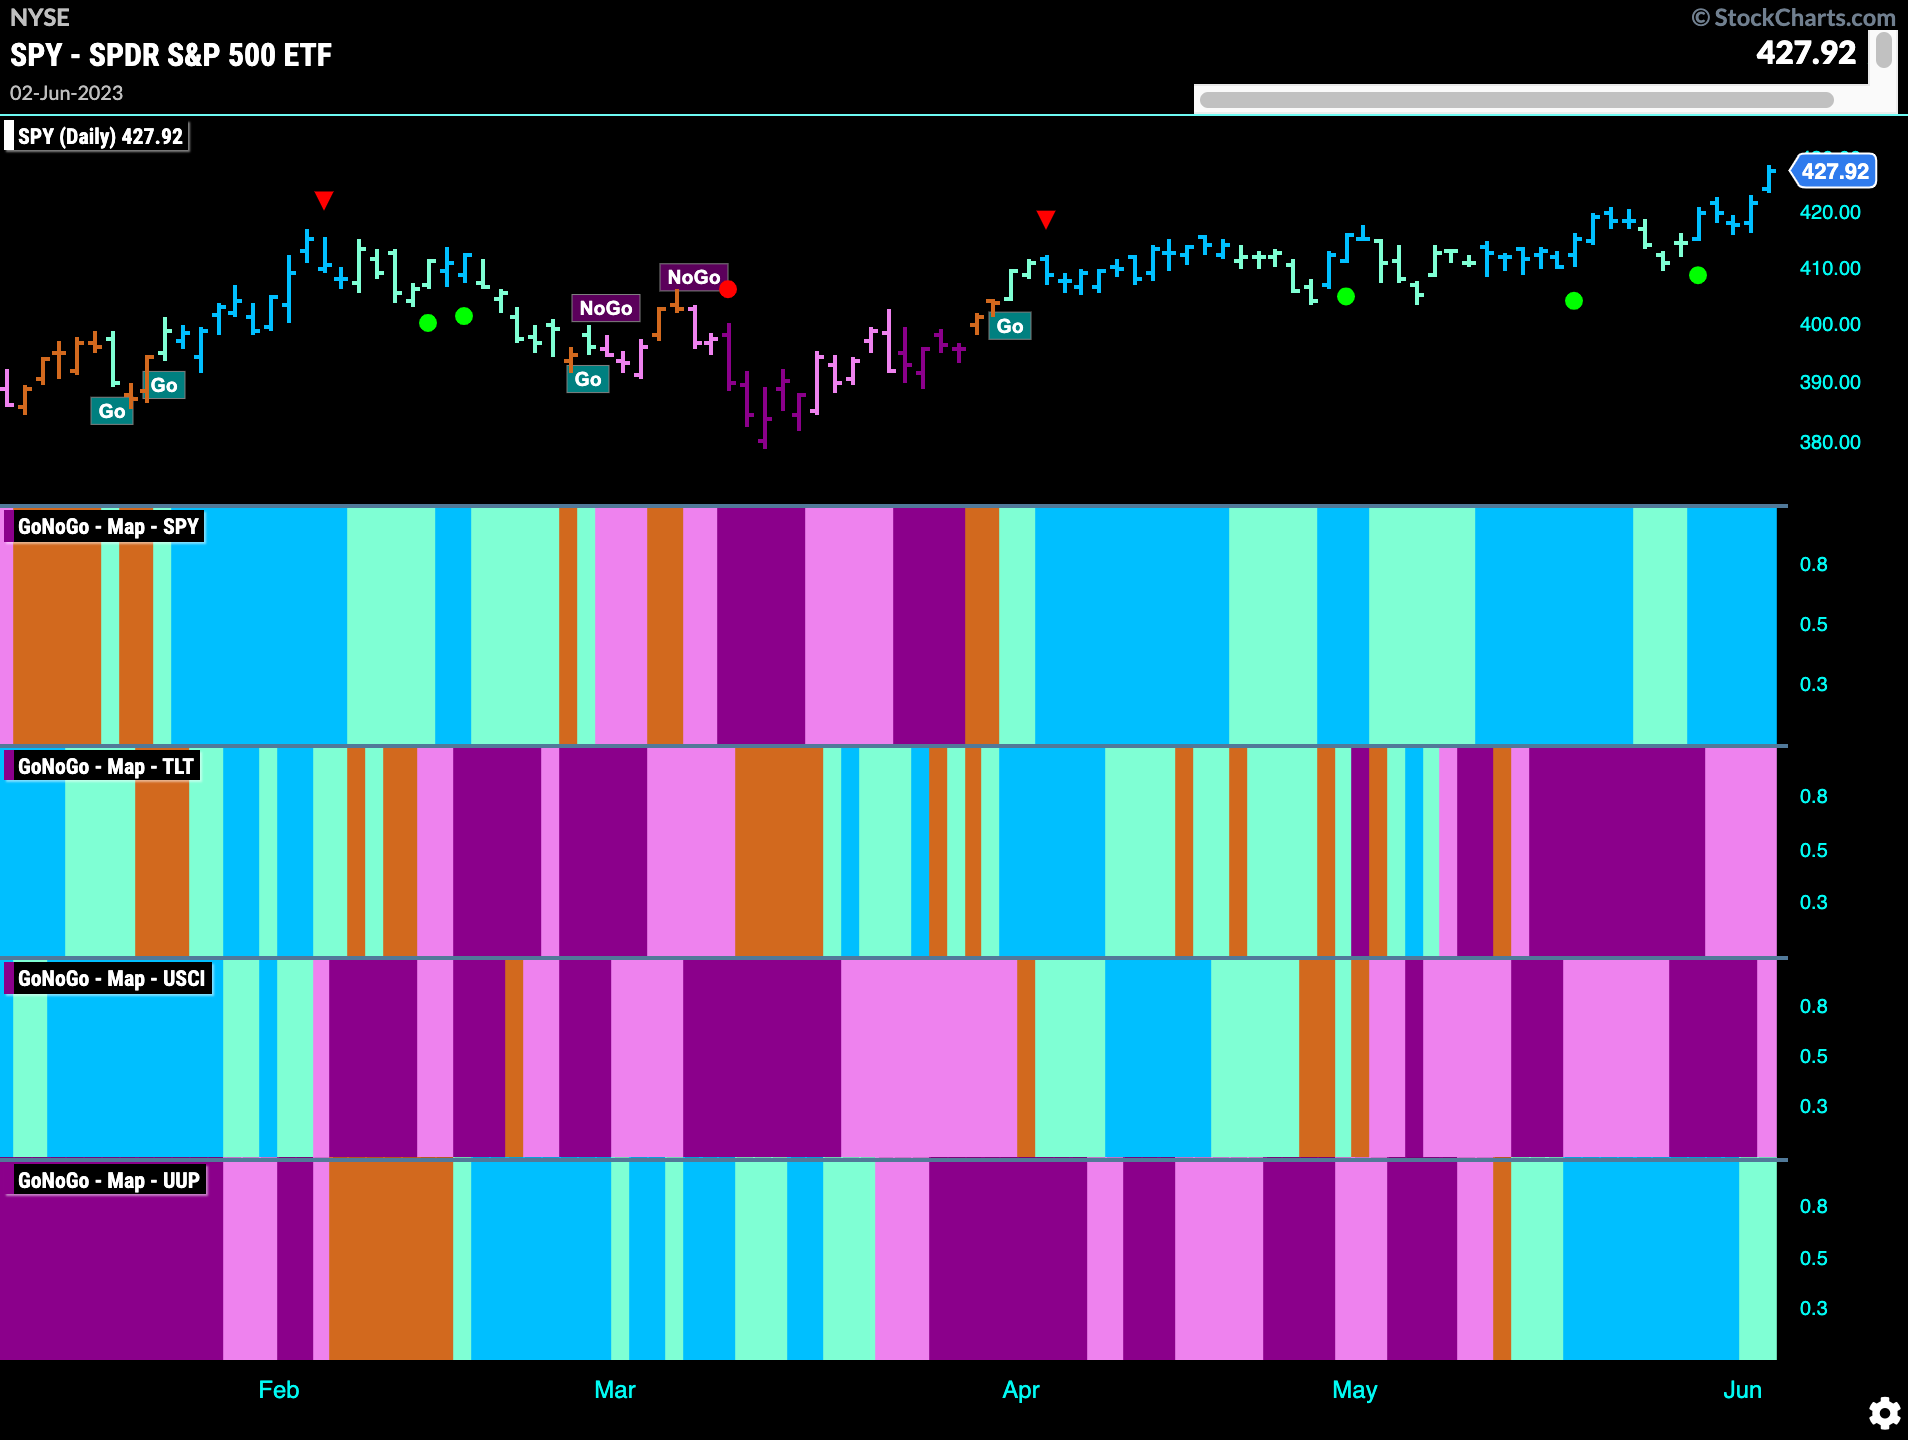Click the horizontal gray scrollbar below the price

[1516, 99]
